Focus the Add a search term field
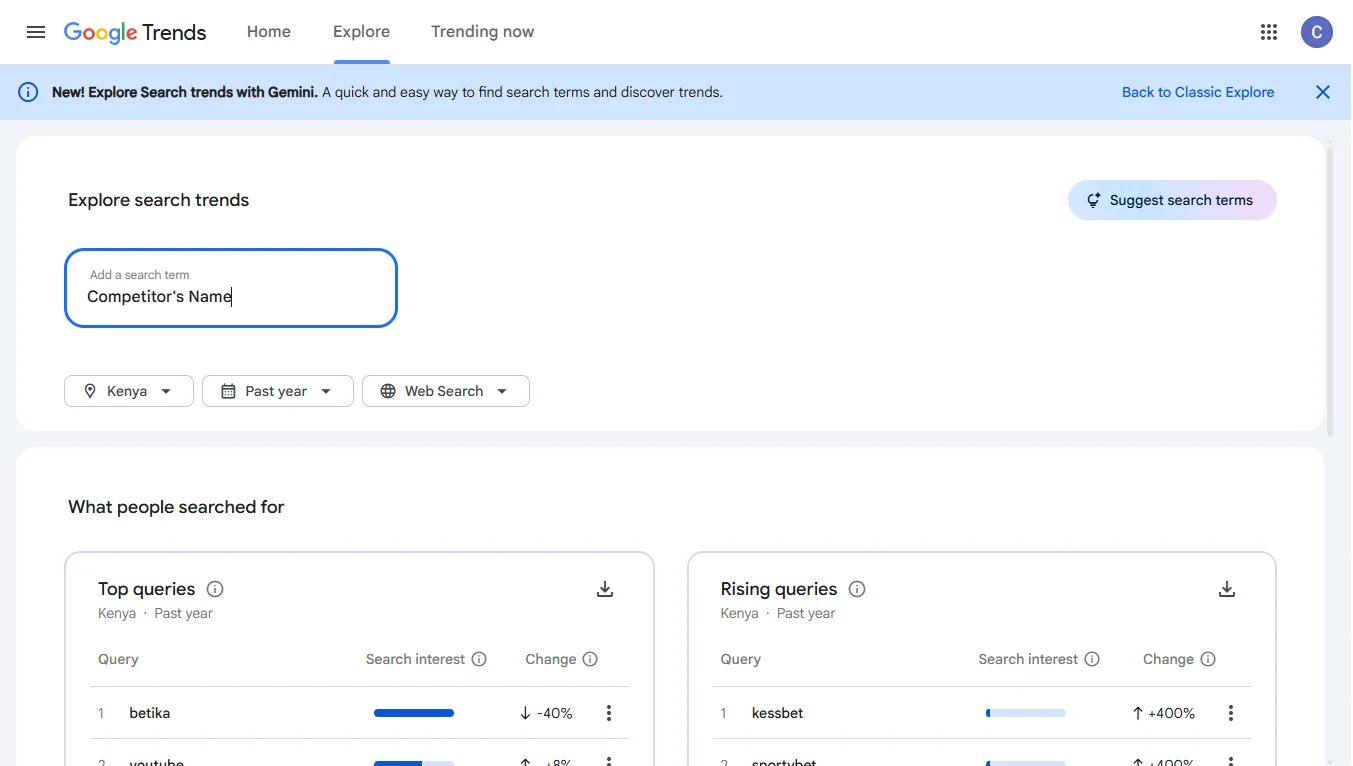Screen dimensions: 1353x766 coord(231,288)
